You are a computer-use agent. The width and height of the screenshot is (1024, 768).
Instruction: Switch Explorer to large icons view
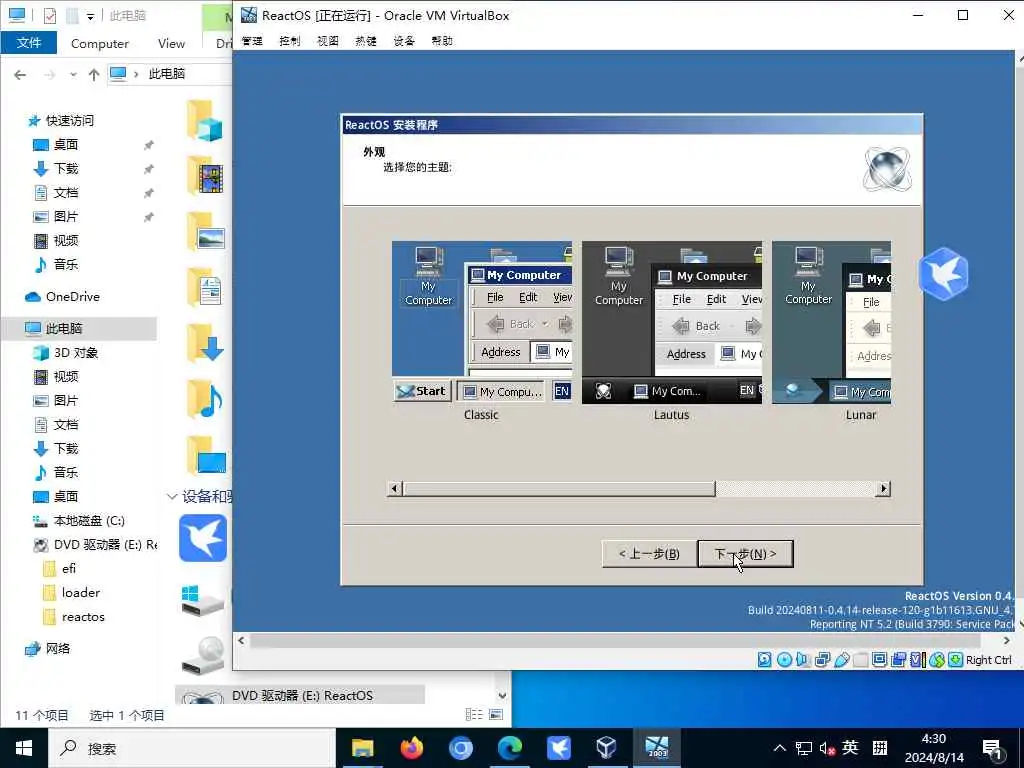(496, 714)
